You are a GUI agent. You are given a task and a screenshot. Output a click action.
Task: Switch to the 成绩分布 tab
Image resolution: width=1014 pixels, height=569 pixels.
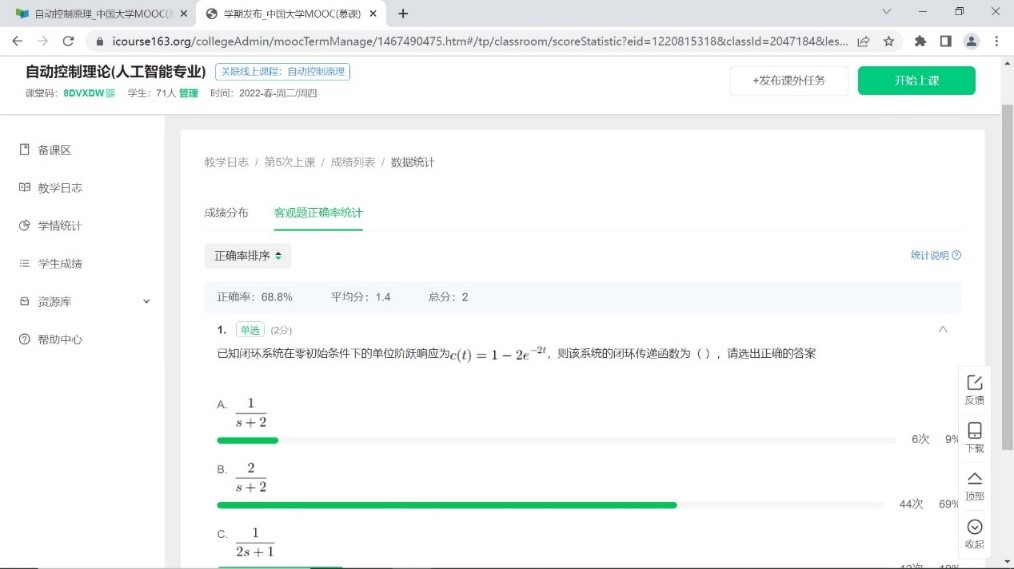pos(226,213)
